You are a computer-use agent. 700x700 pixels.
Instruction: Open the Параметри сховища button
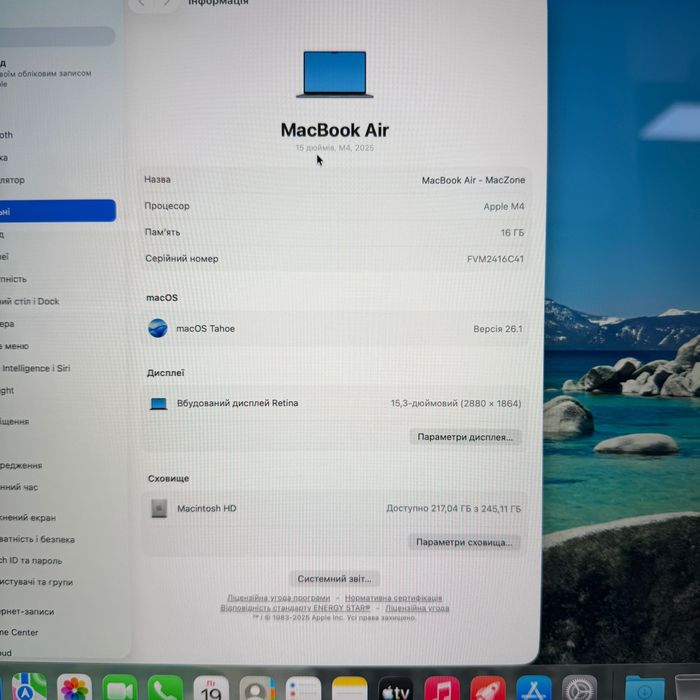(x=464, y=542)
